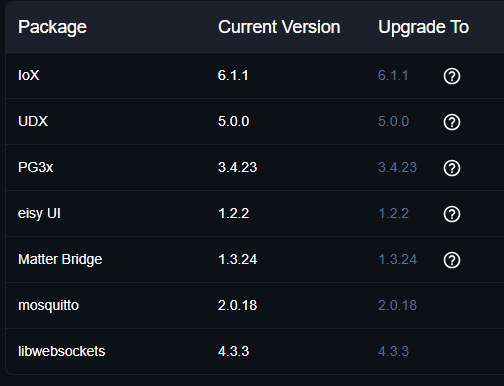504x386 pixels.
Task: Select the PG3x package name
Action: point(35,167)
